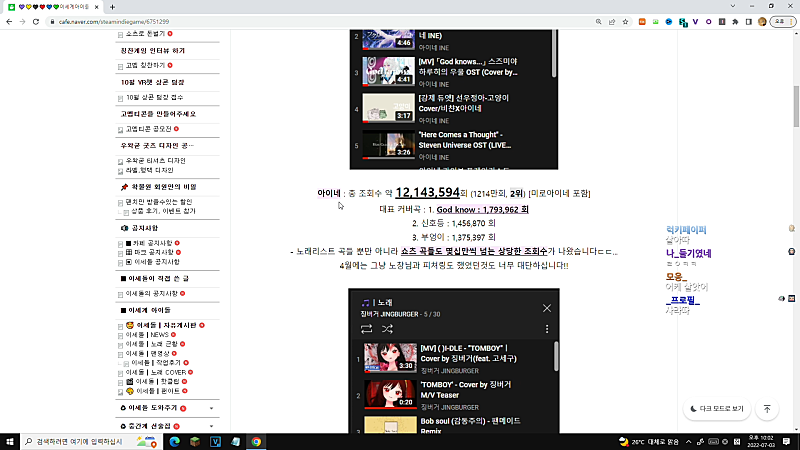800x450 pixels.
Task: Open the 노래 playlist three-dot menu
Action: tap(547, 329)
